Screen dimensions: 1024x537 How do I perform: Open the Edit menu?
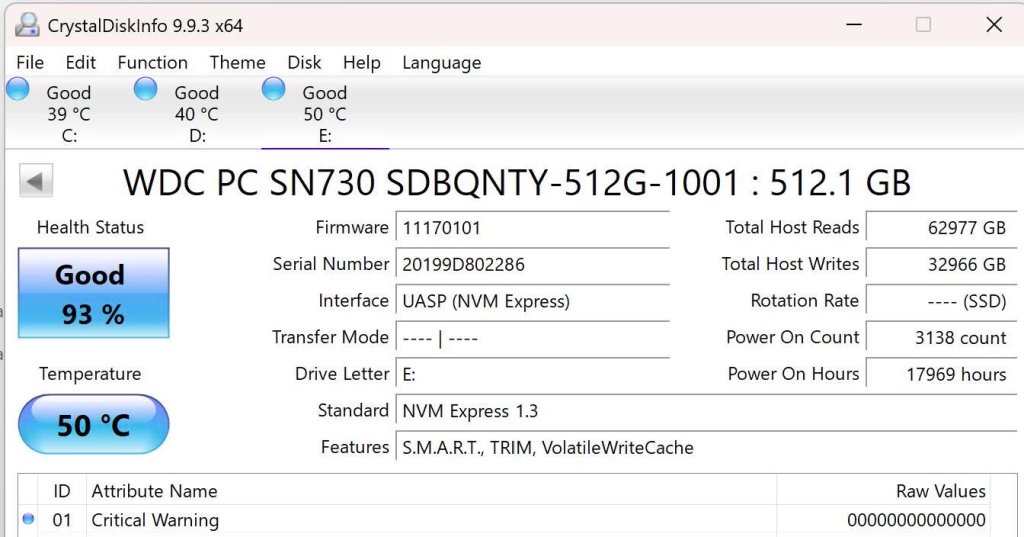tap(80, 62)
